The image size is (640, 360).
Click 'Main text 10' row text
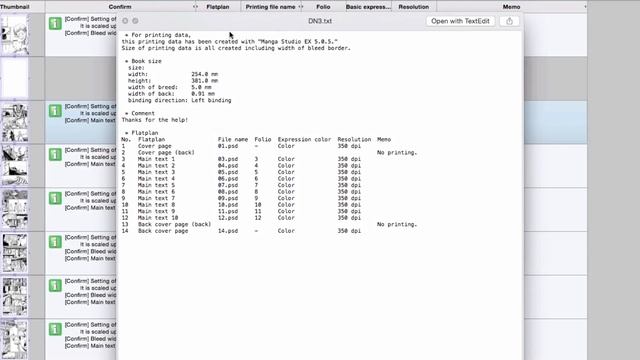point(158,218)
